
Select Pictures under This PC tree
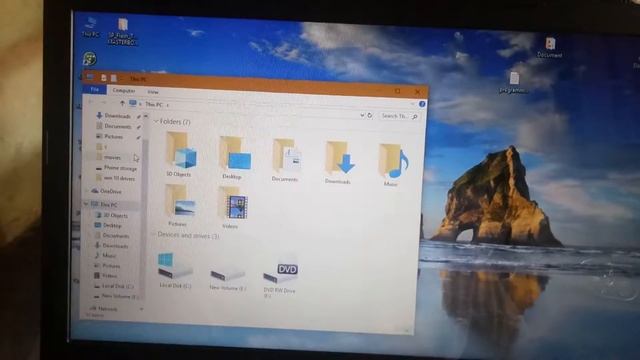click(x=111, y=266)
